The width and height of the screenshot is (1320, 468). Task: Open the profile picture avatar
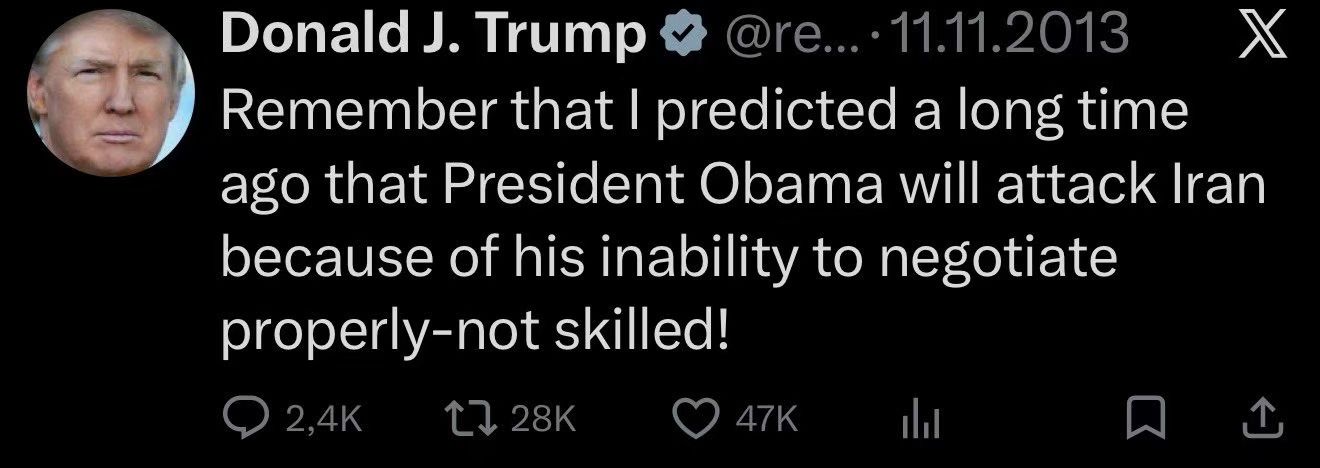pyautogui.click(x=111, y=98)
